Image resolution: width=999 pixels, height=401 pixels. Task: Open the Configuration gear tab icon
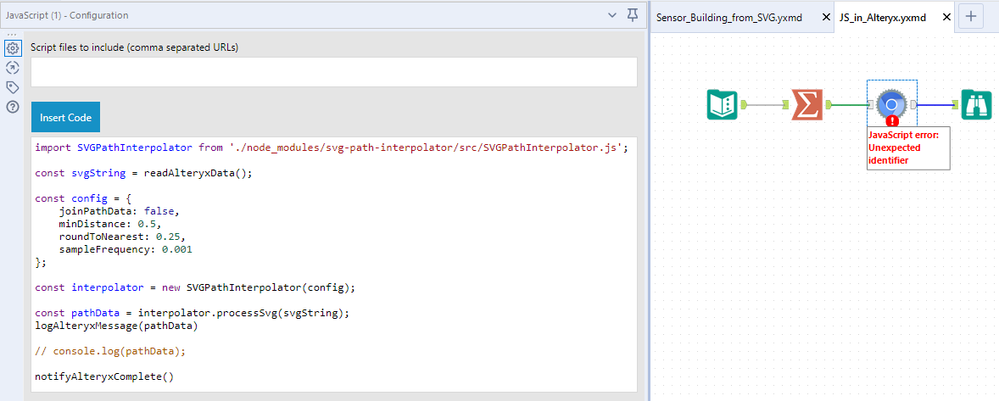(x=12, y=48)
